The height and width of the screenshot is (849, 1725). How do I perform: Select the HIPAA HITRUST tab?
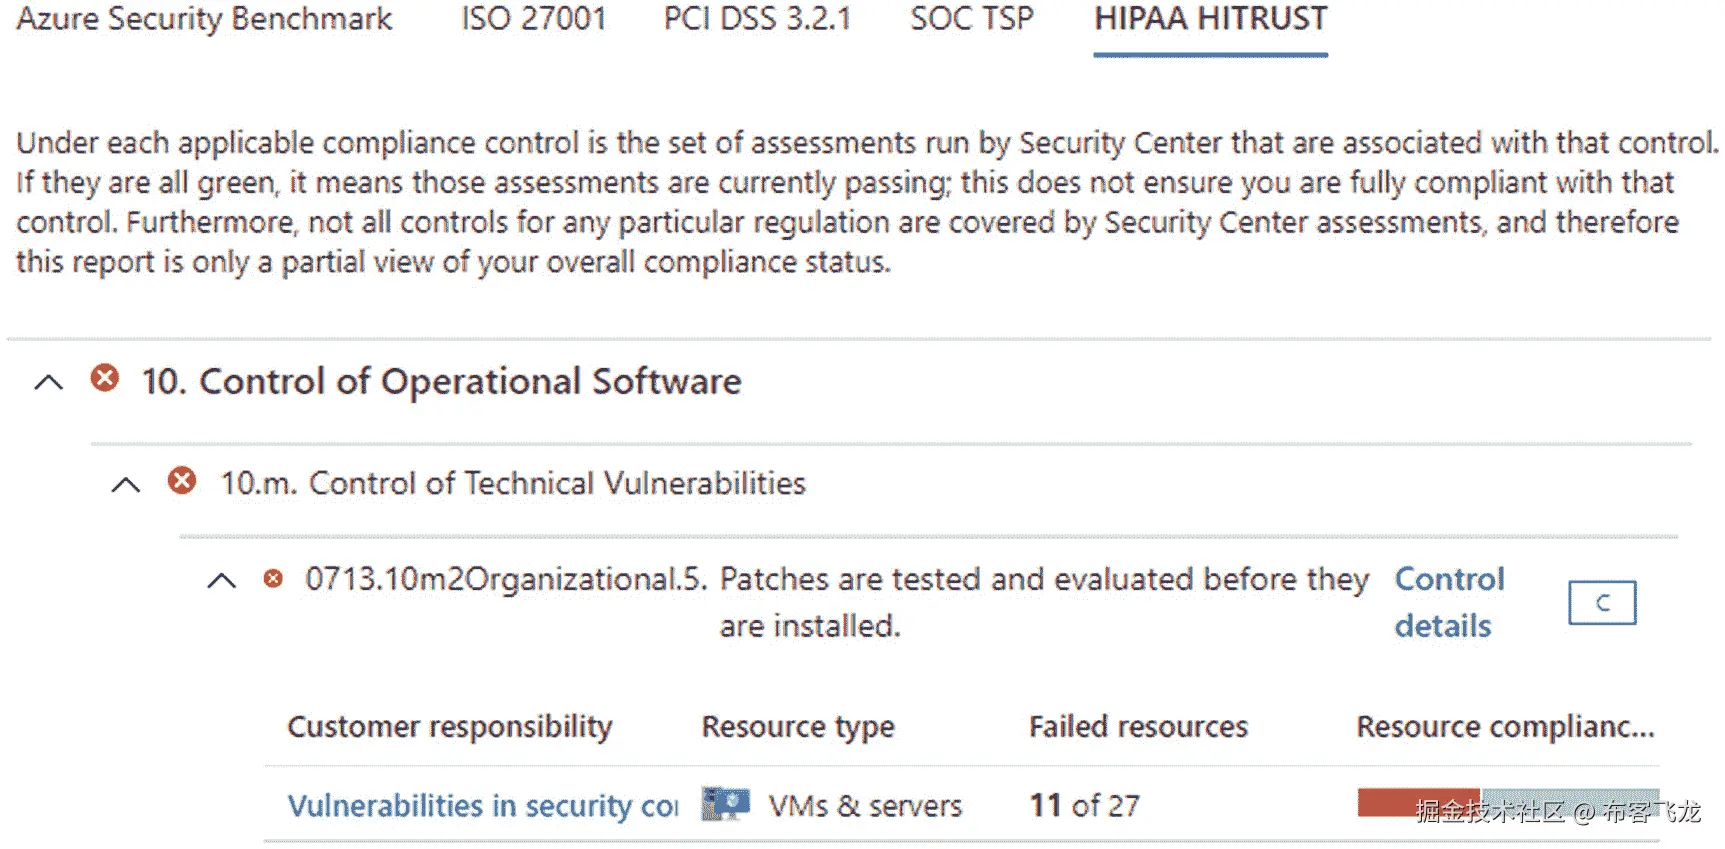(1210, 19)
